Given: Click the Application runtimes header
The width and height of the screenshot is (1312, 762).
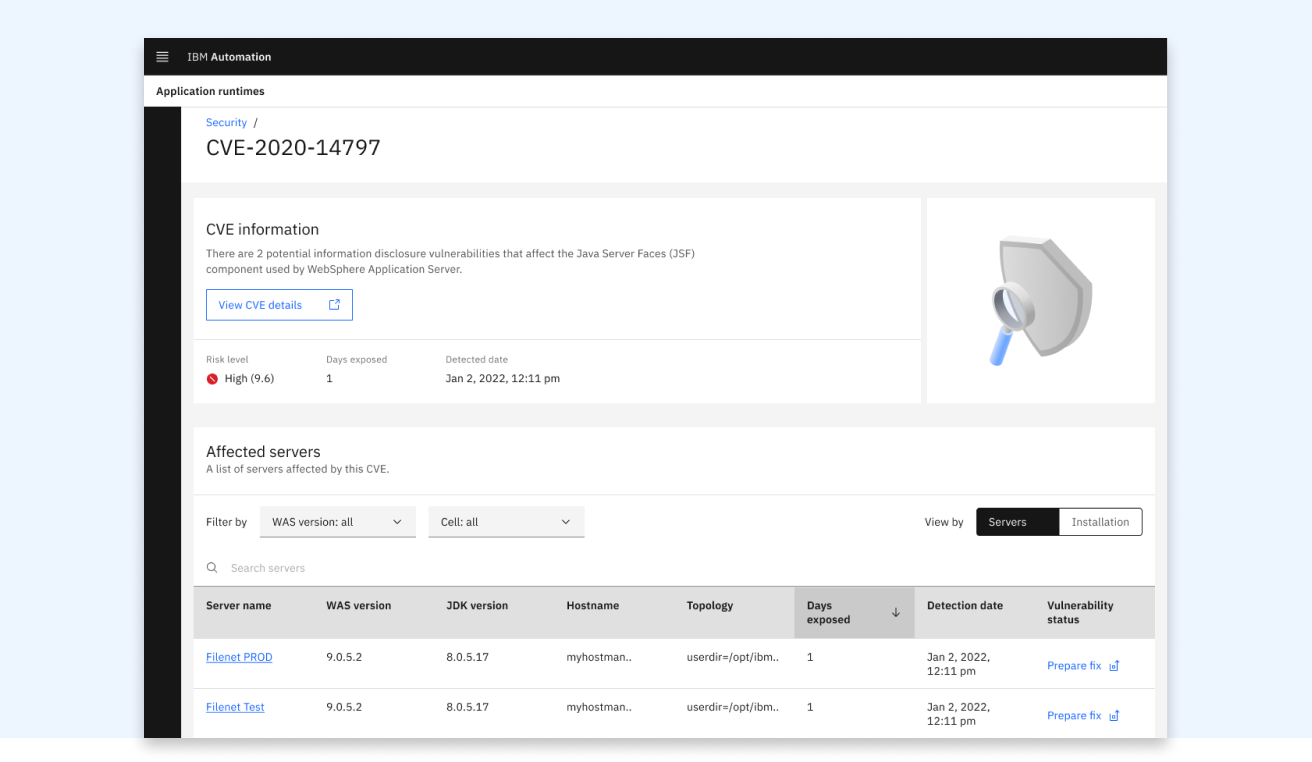Looking at the screenshot, I should click(210, 91).
